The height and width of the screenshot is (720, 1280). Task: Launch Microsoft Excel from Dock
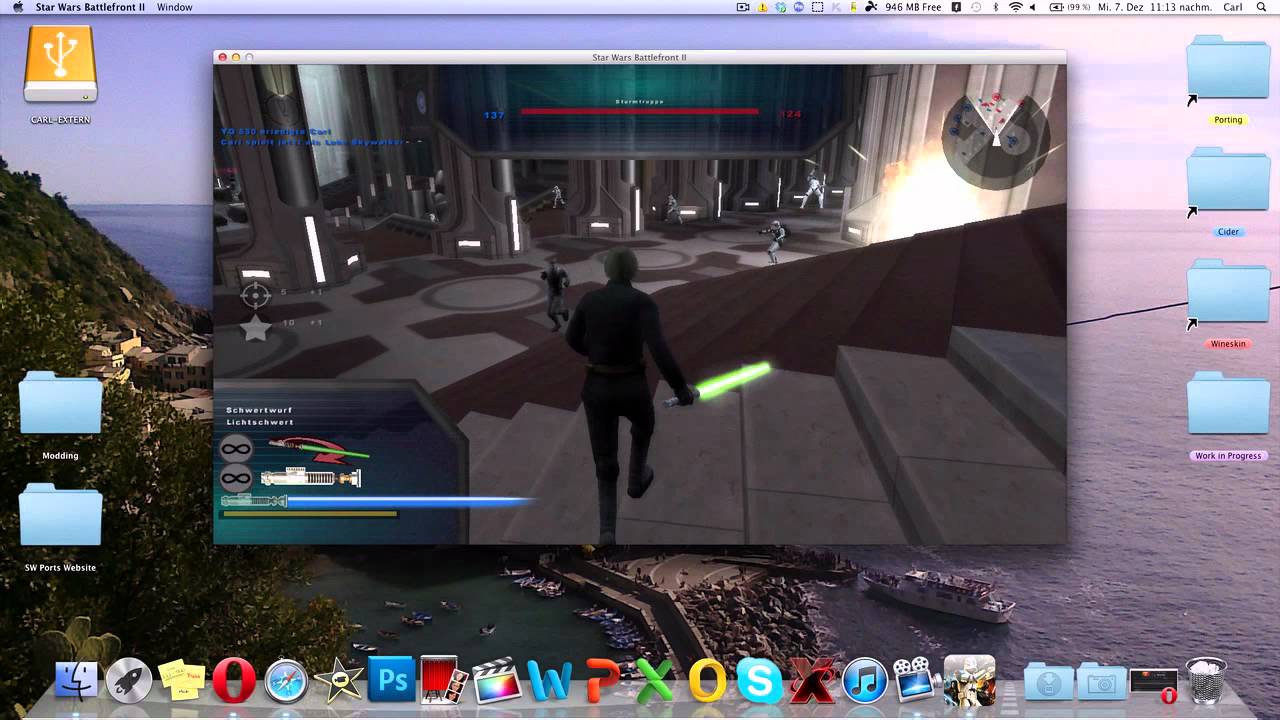click(654, 681)
